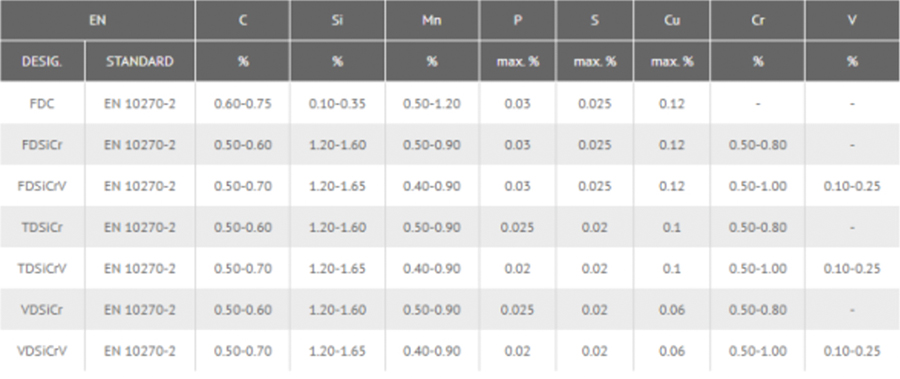Image resolution: width=900 pixels, height=379 pixels.
Task: Click FDC carbon value 0.60-0.75
Action: click(243, 104)
